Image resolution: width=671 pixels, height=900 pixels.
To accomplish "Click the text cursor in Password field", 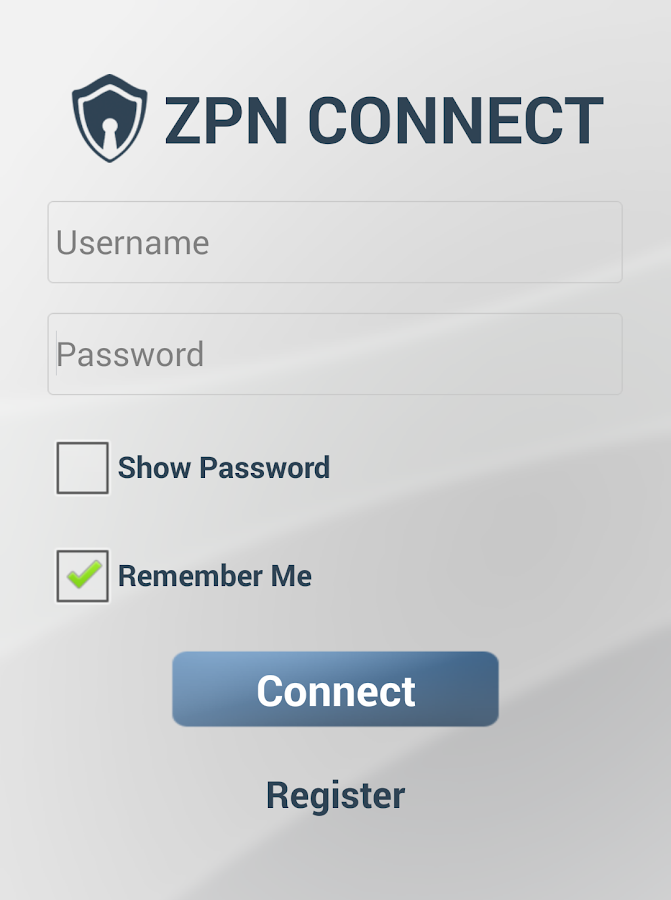I will pyautogui.click(x=56, y=354).
